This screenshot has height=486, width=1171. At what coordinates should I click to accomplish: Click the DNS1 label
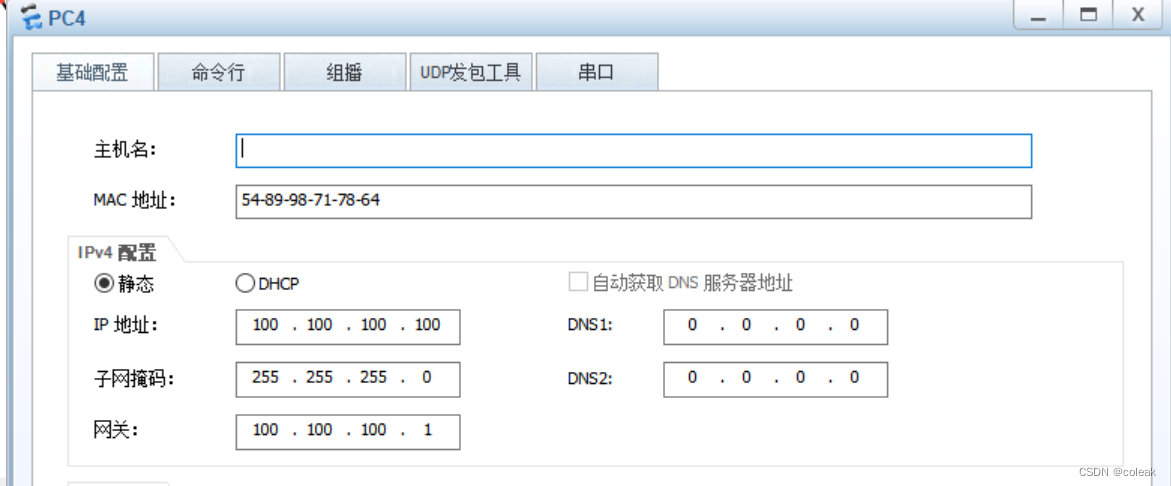tap(591, 326)
